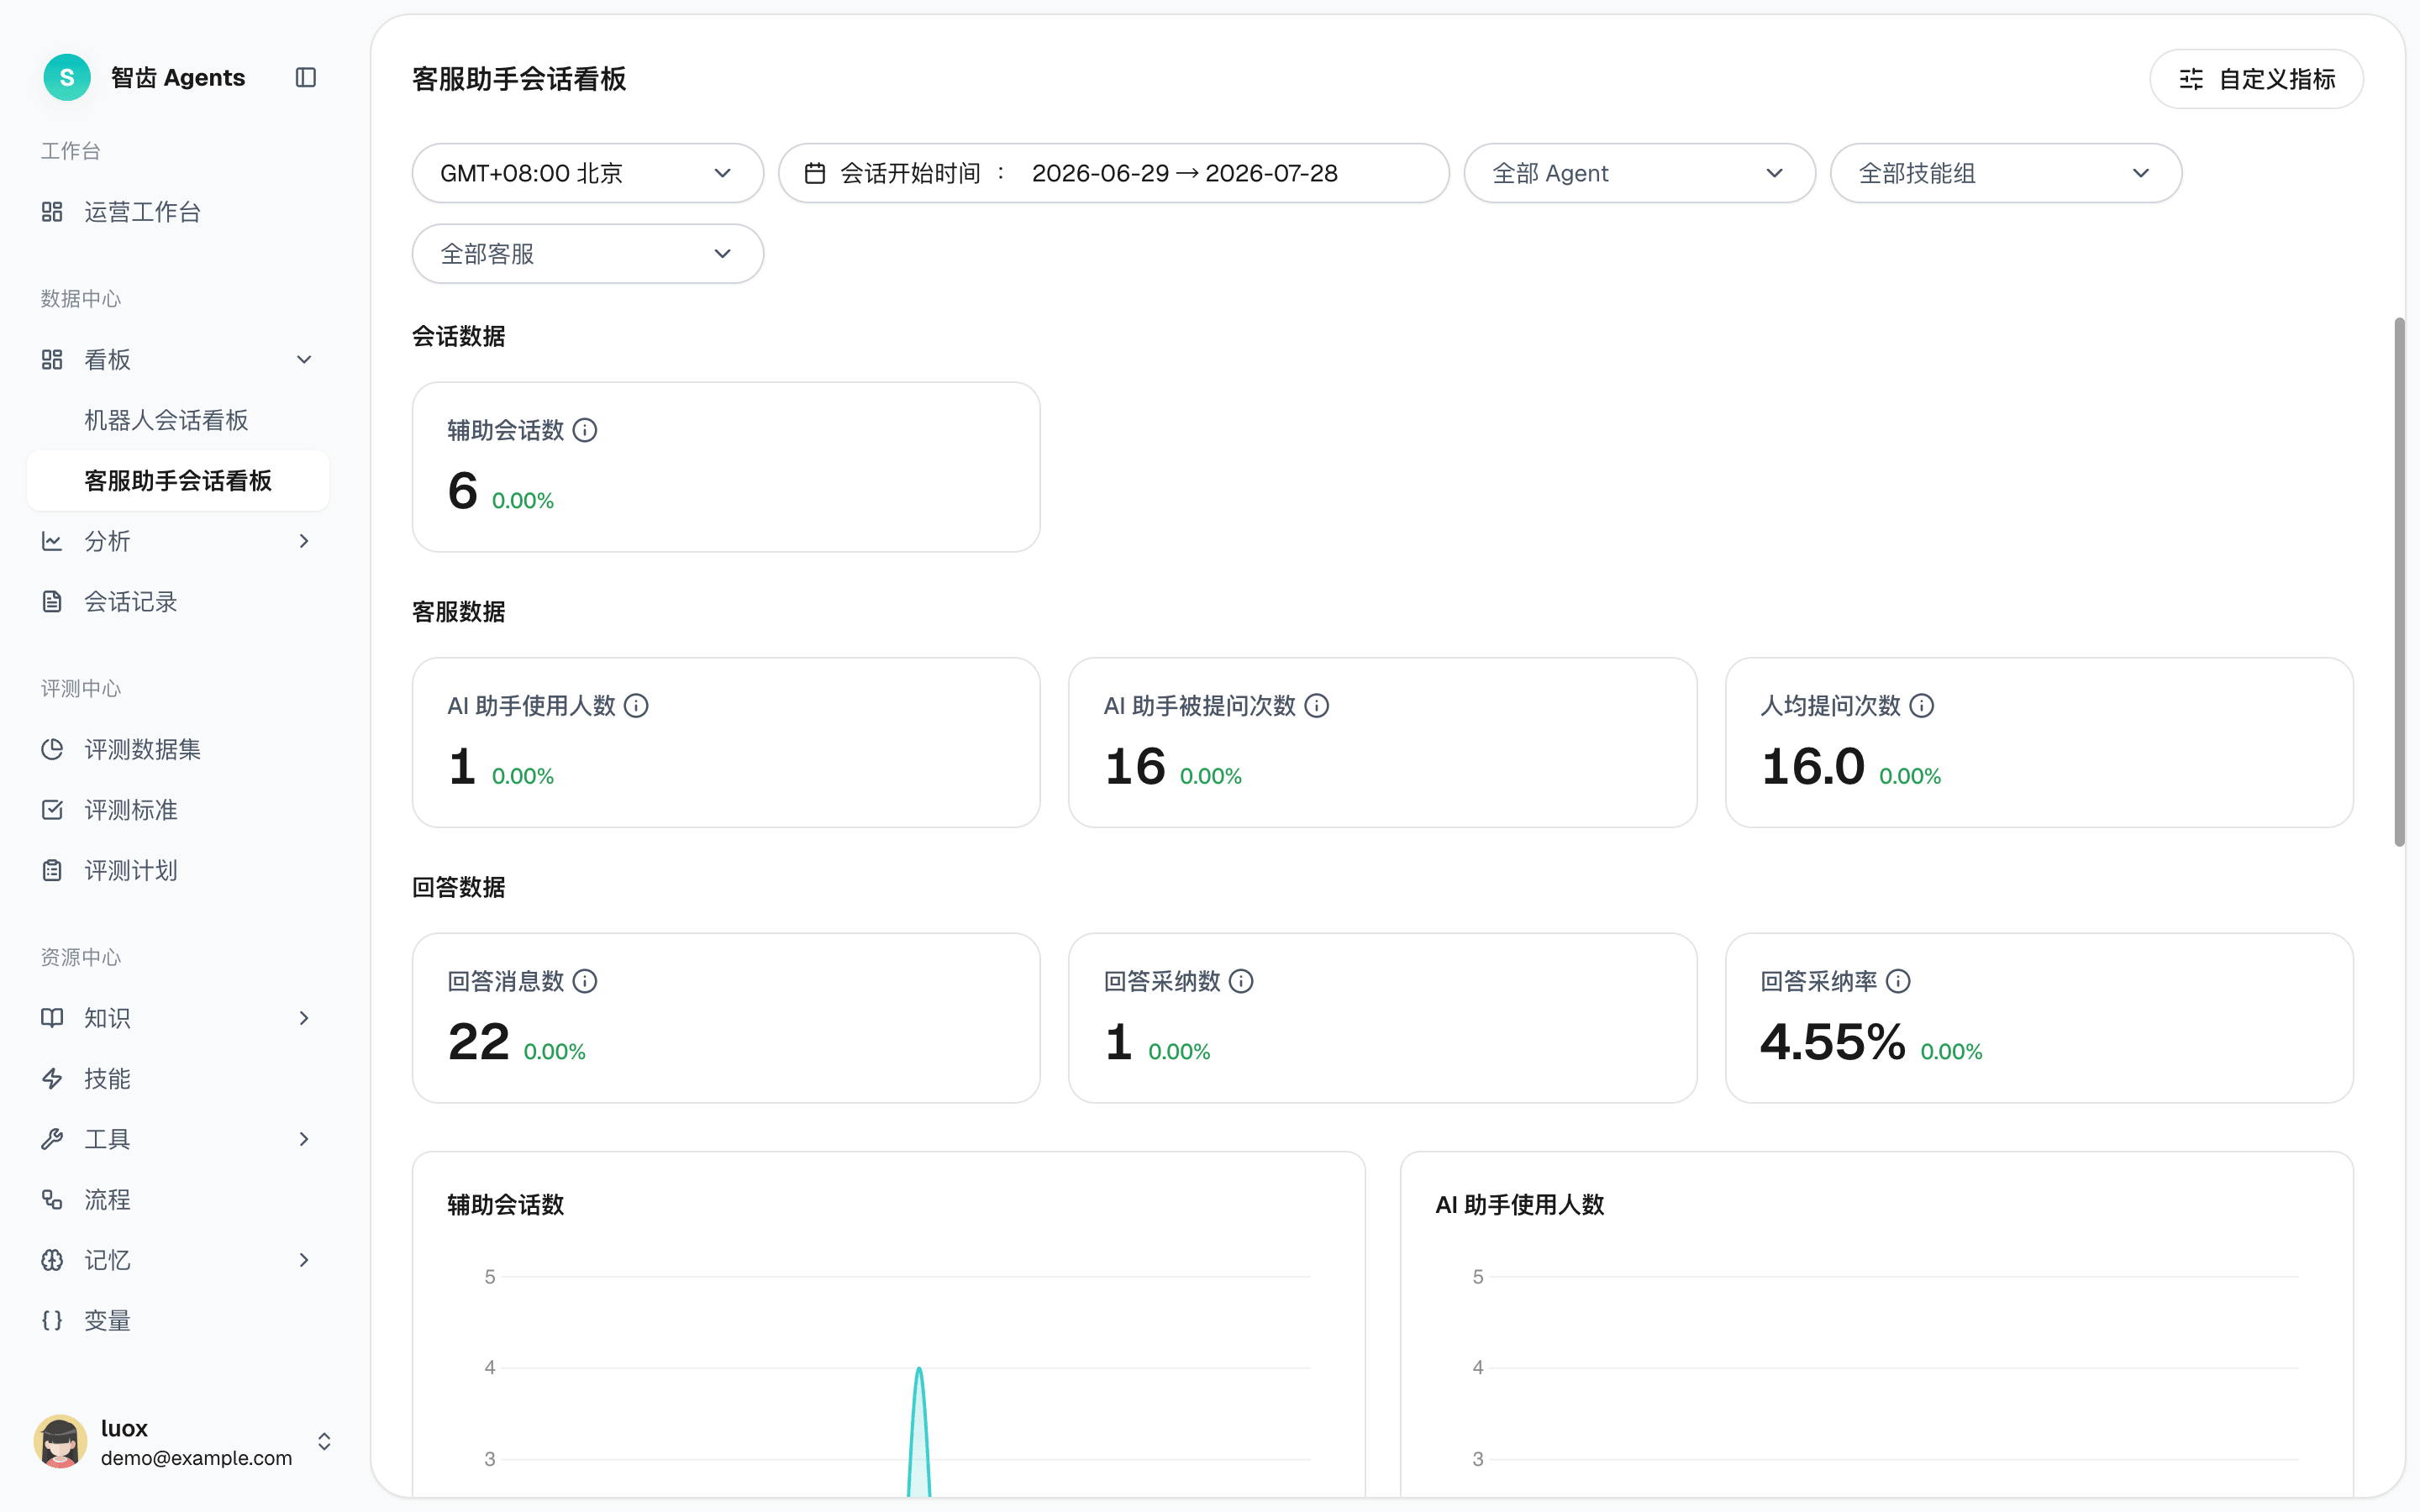Collapse the sidebar panel icon
Image resolution: width=2420 pixels, height=1512 pixels.
pyautogui.click(x=306, y=77)
